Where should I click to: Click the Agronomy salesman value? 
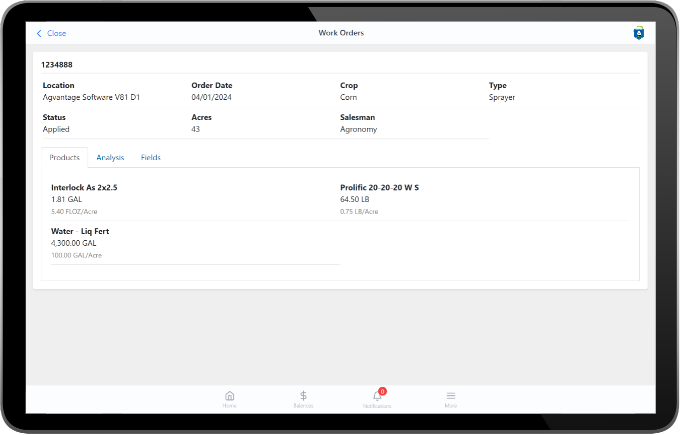(x=358, y=129)
